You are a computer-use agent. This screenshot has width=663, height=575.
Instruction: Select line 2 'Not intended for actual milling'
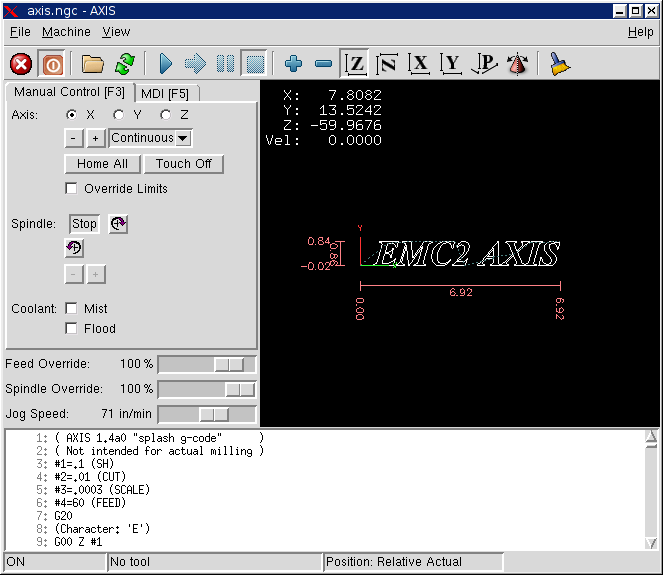(x=159, y=451)
